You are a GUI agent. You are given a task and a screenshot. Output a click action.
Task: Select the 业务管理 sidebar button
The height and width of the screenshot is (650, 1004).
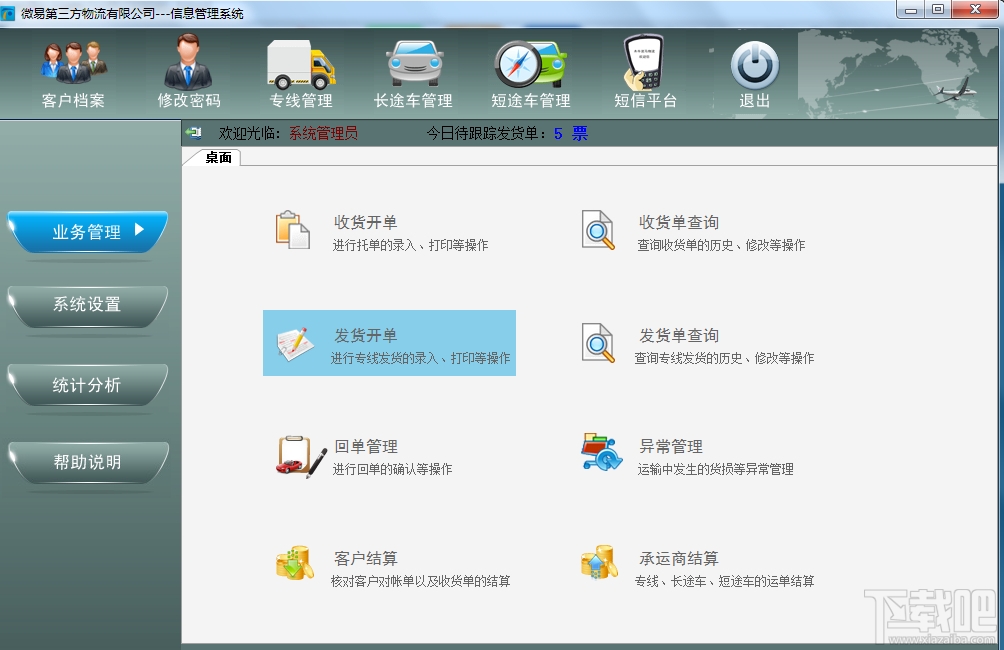tap(88, 232)
